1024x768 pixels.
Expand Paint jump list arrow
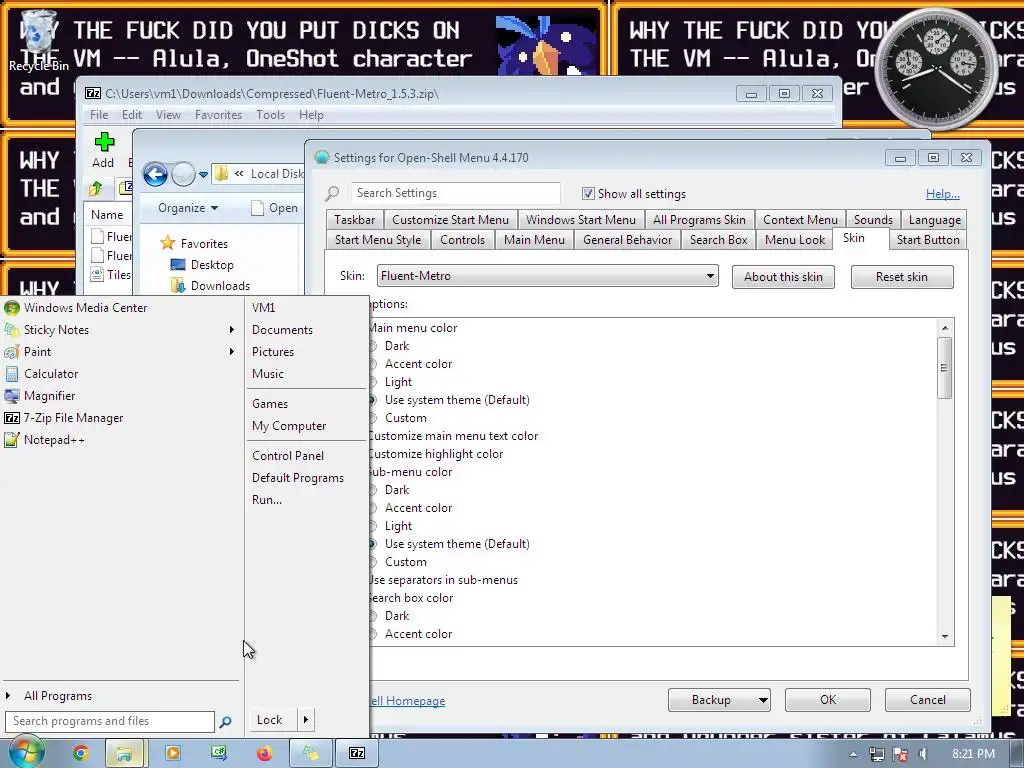pyautogui.click(x=231, y=351)
